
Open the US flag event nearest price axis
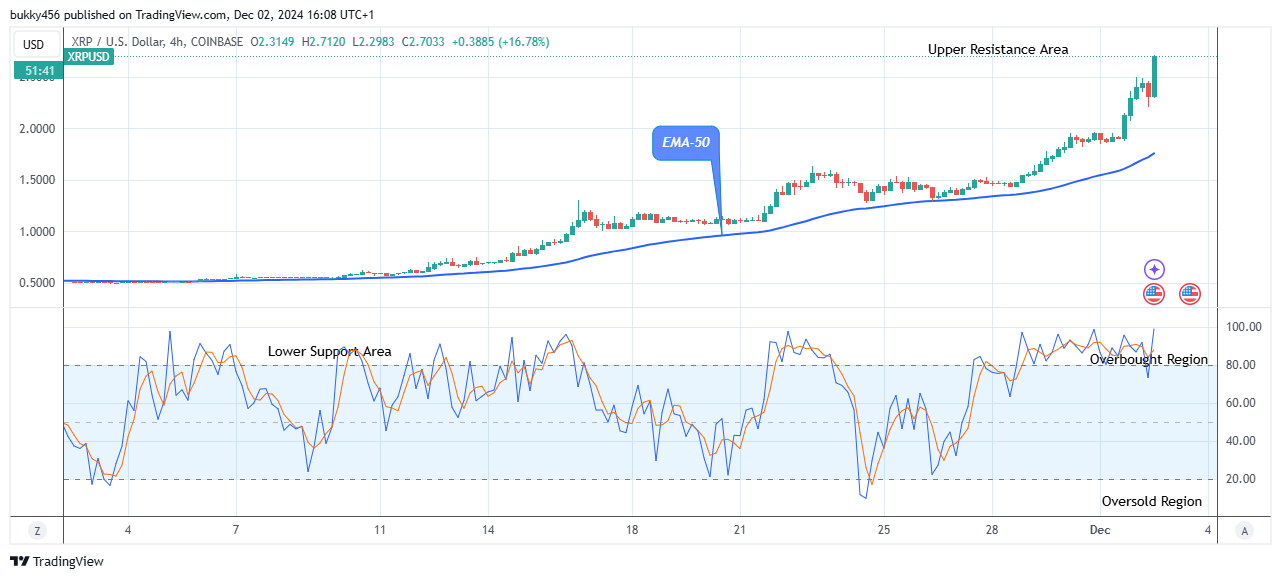tap(1189, 294)
